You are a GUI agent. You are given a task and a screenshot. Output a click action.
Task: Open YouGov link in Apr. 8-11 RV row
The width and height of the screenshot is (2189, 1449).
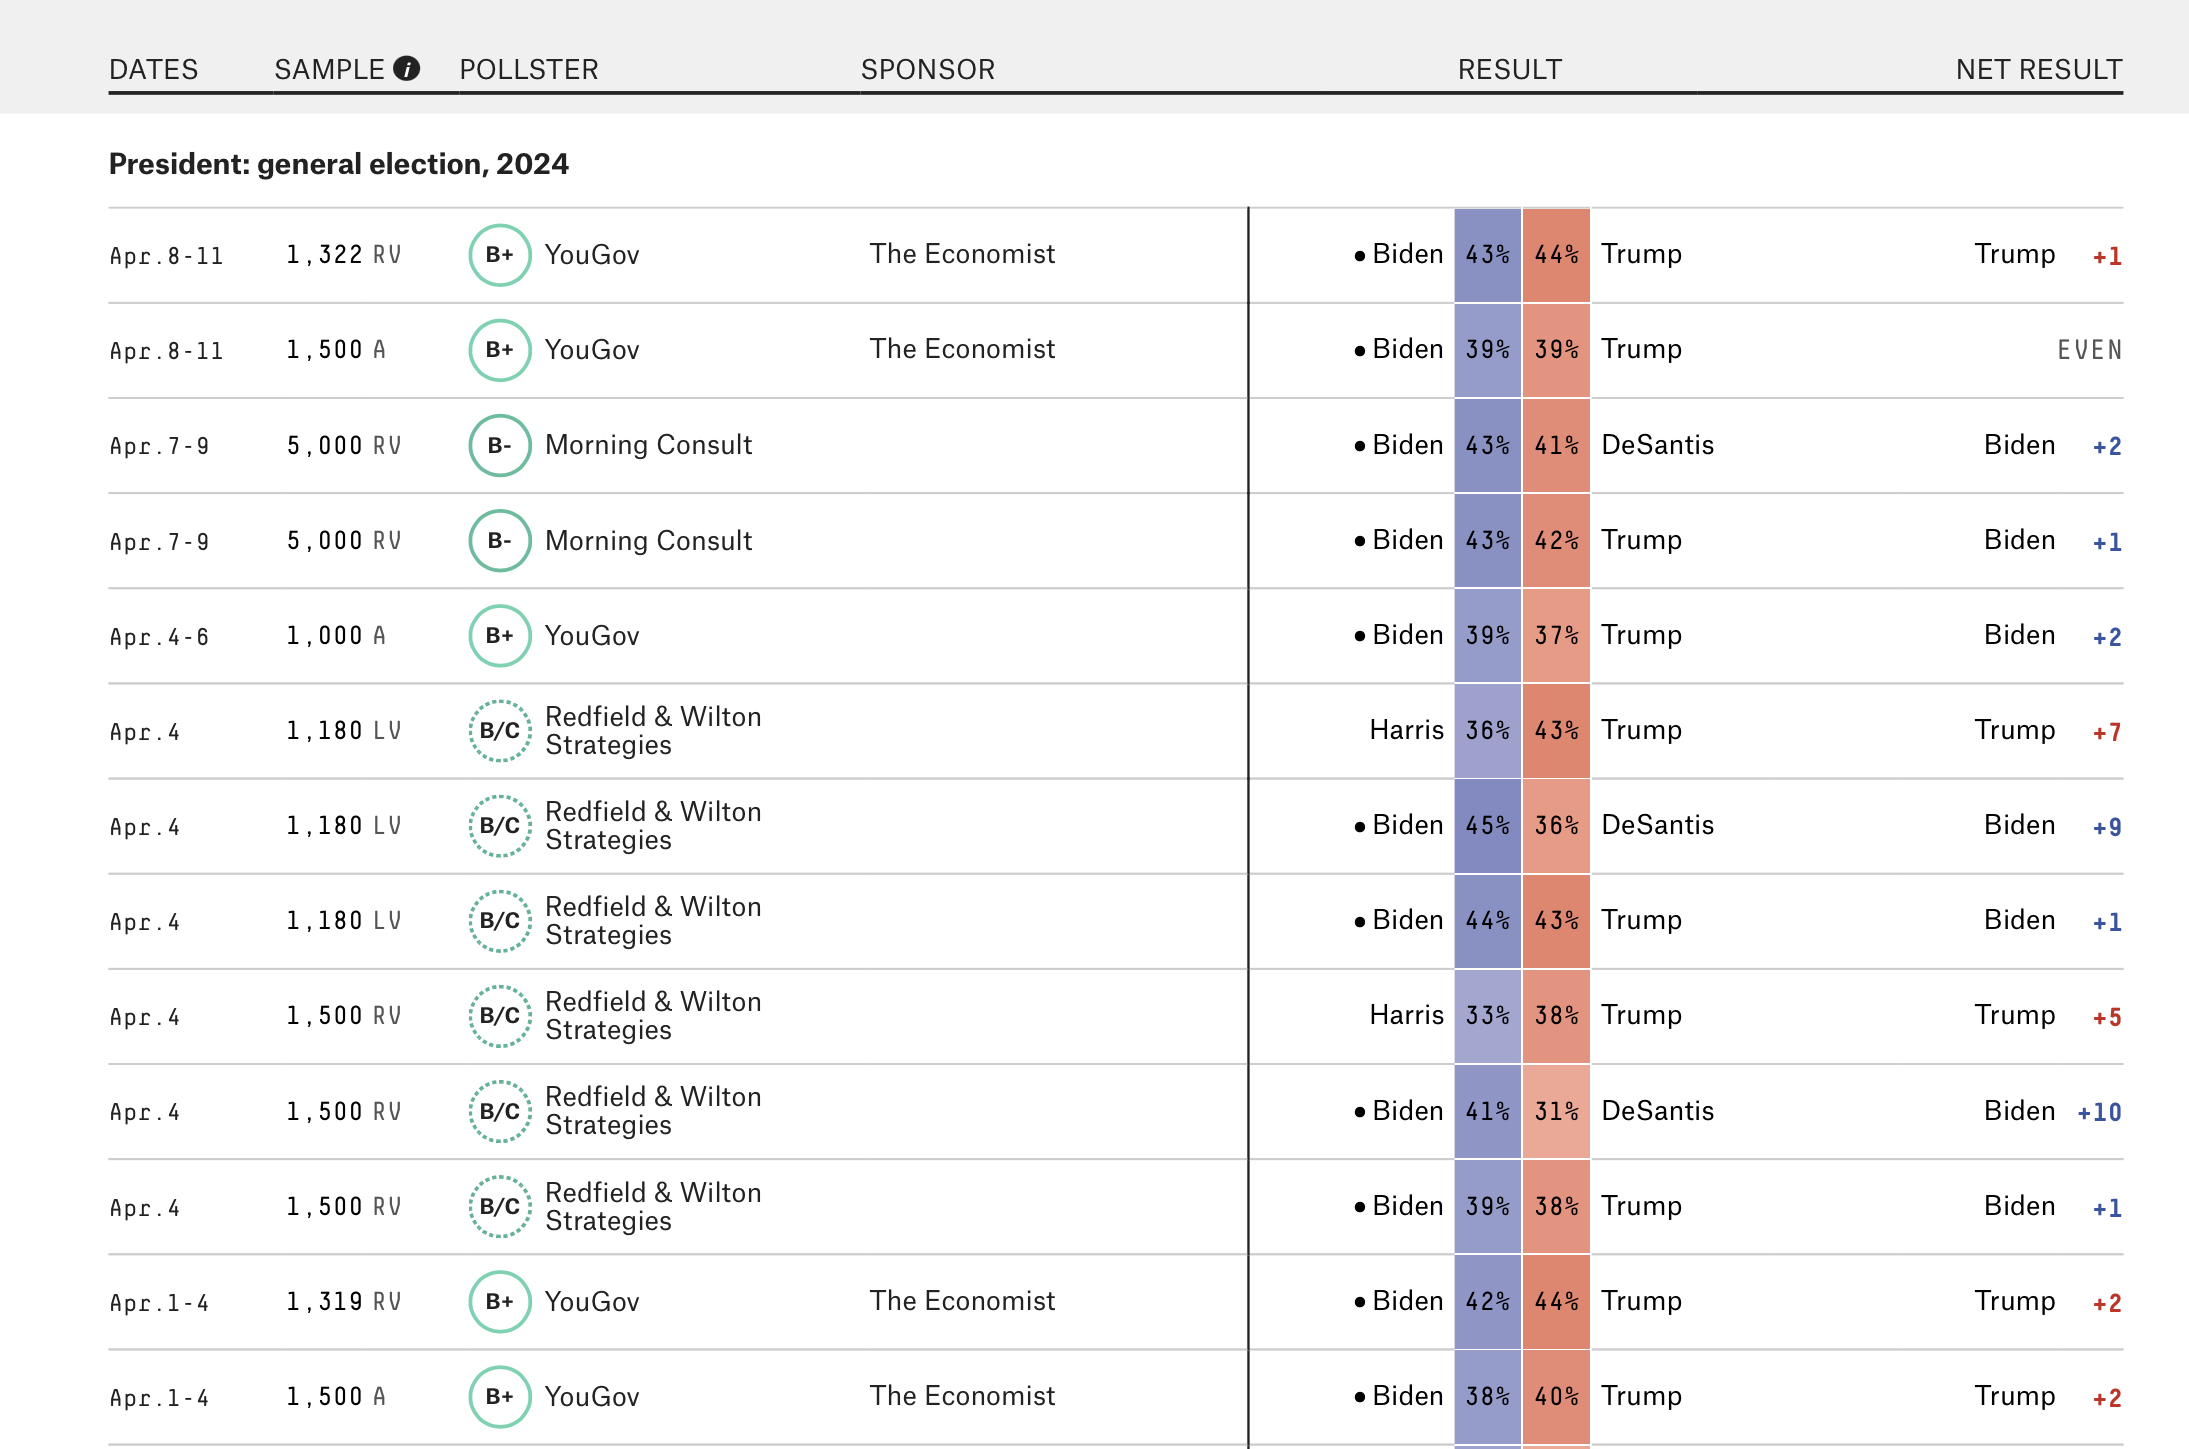pos(591,255)
